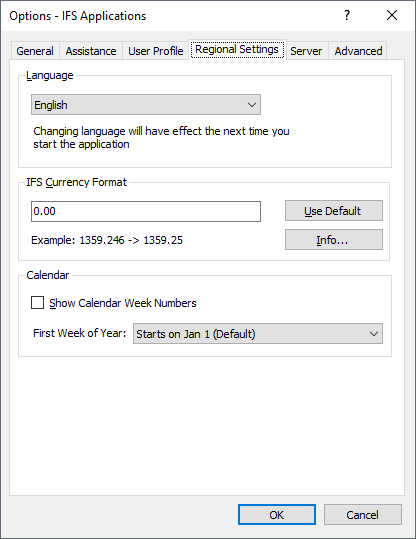The height and width of the screenshot is (539, 416).
Task: Switch to the General tab
Action: [35, 51]
